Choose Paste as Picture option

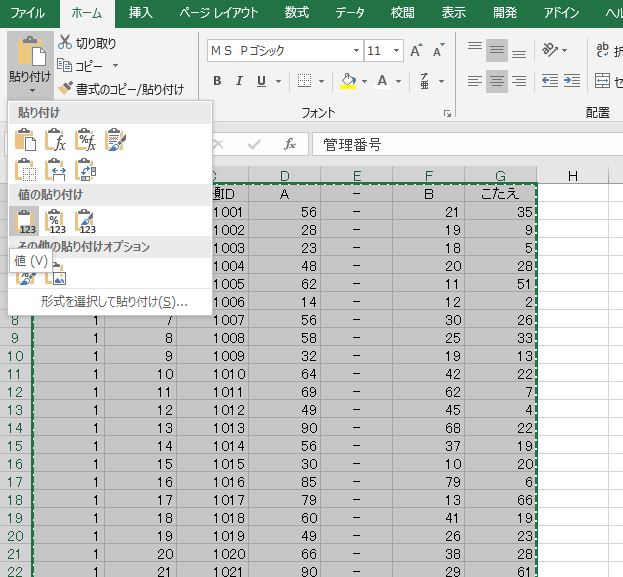coord(56,275)
